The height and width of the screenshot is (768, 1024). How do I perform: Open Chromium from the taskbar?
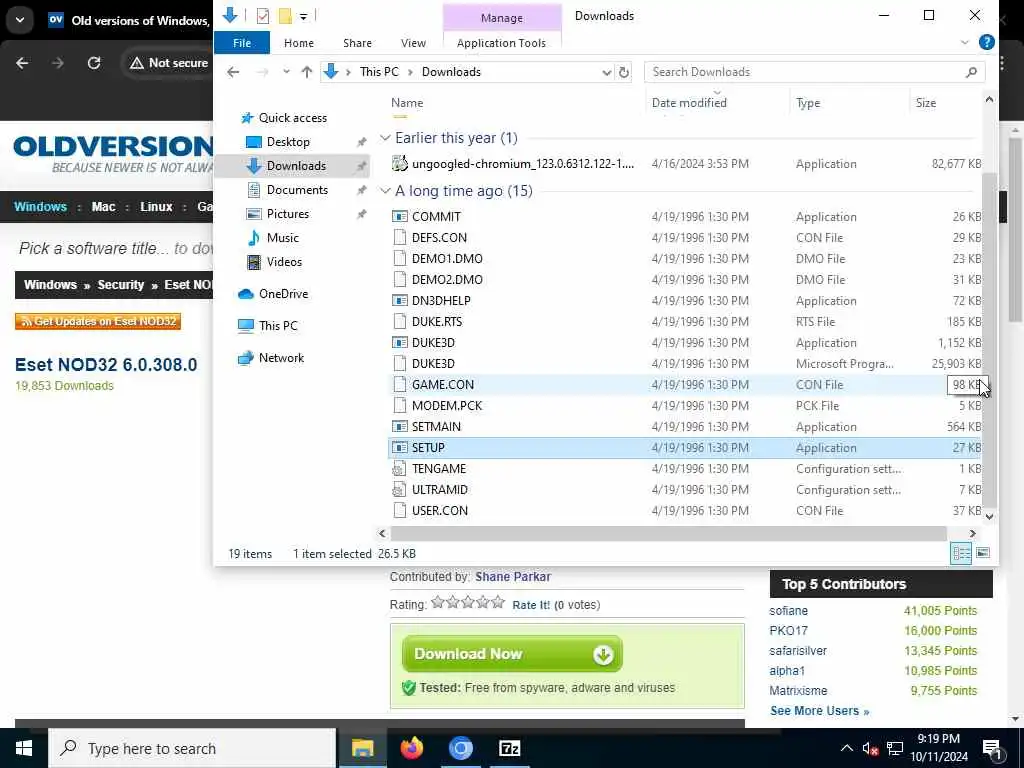point(460,748)
